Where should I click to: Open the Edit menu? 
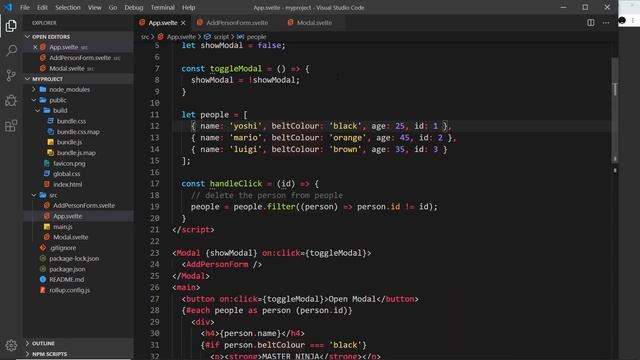pos(42,7)
